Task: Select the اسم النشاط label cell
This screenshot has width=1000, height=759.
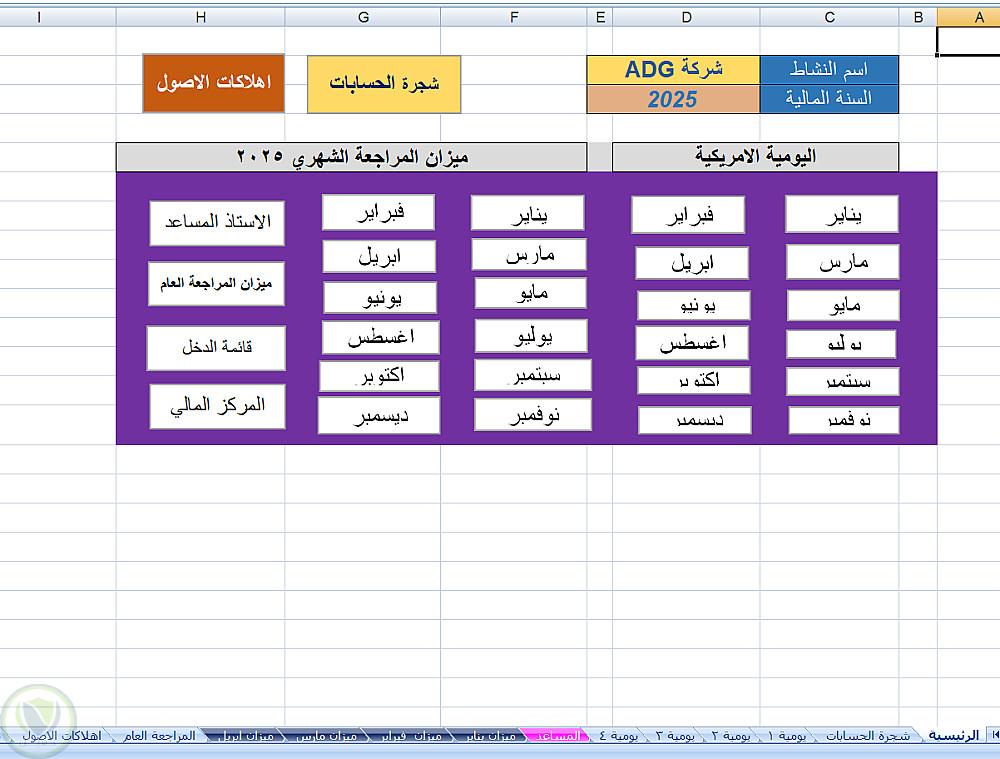Action: tap(829, 70)
